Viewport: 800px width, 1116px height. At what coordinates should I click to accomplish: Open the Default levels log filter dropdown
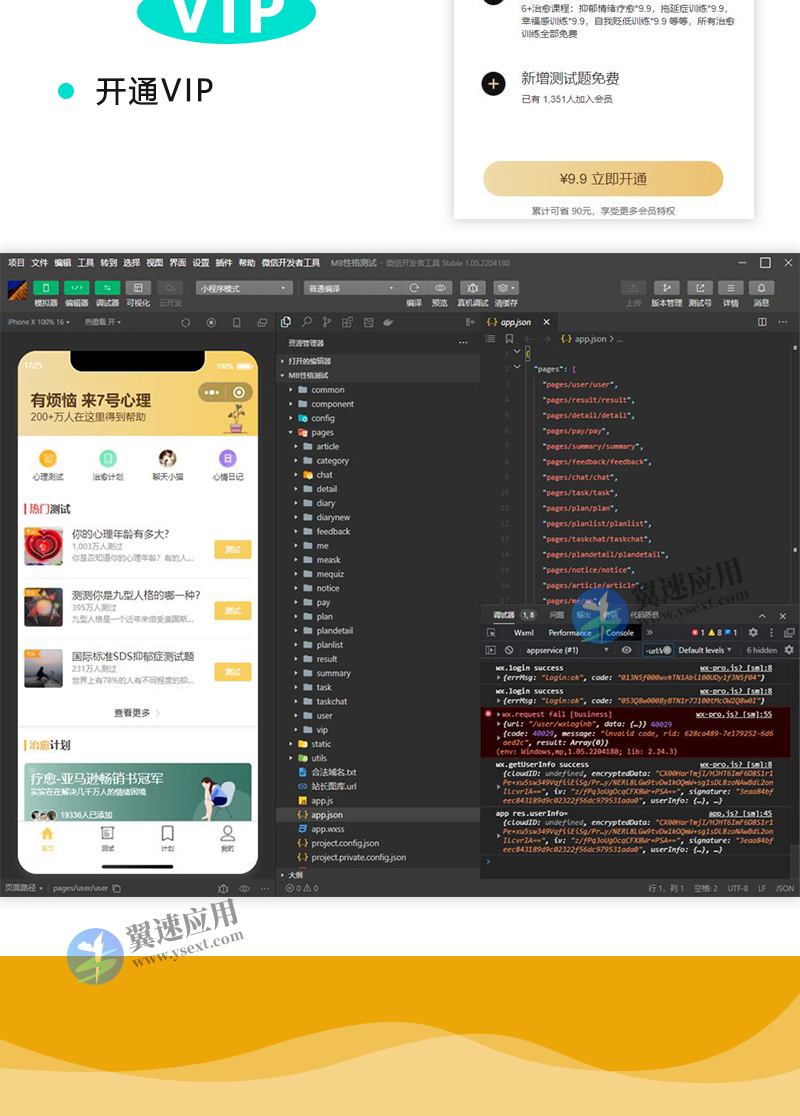pos(704,649)
